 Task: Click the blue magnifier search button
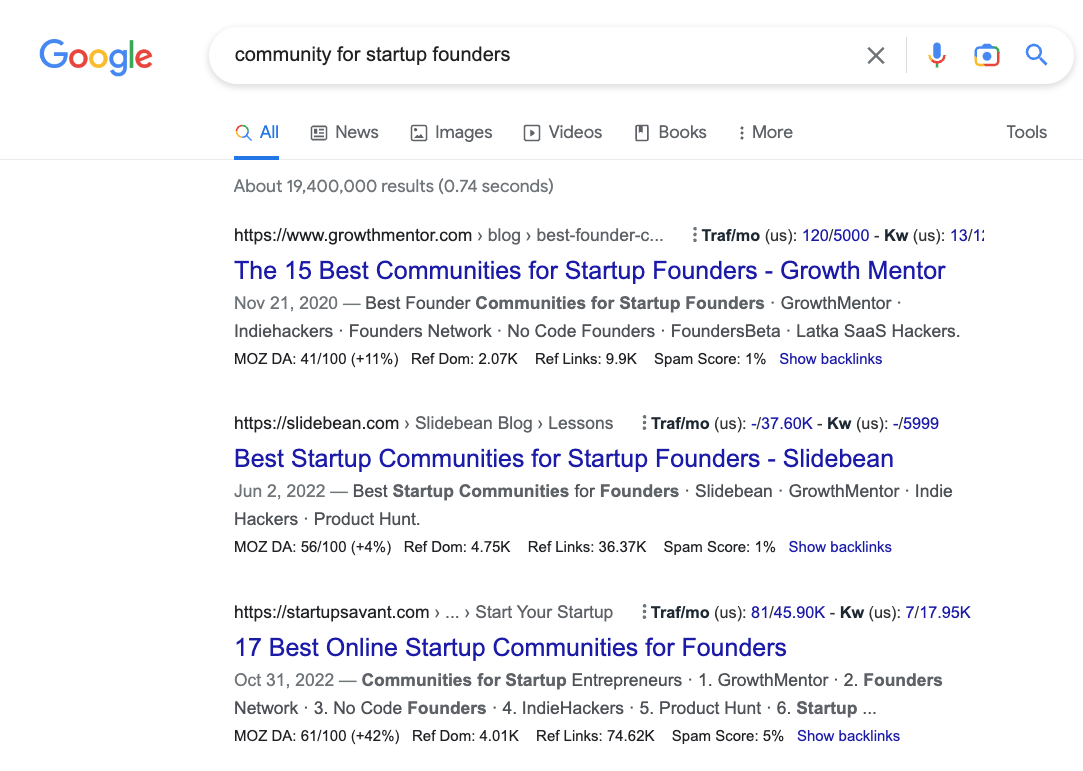(x=1036, y=55)
